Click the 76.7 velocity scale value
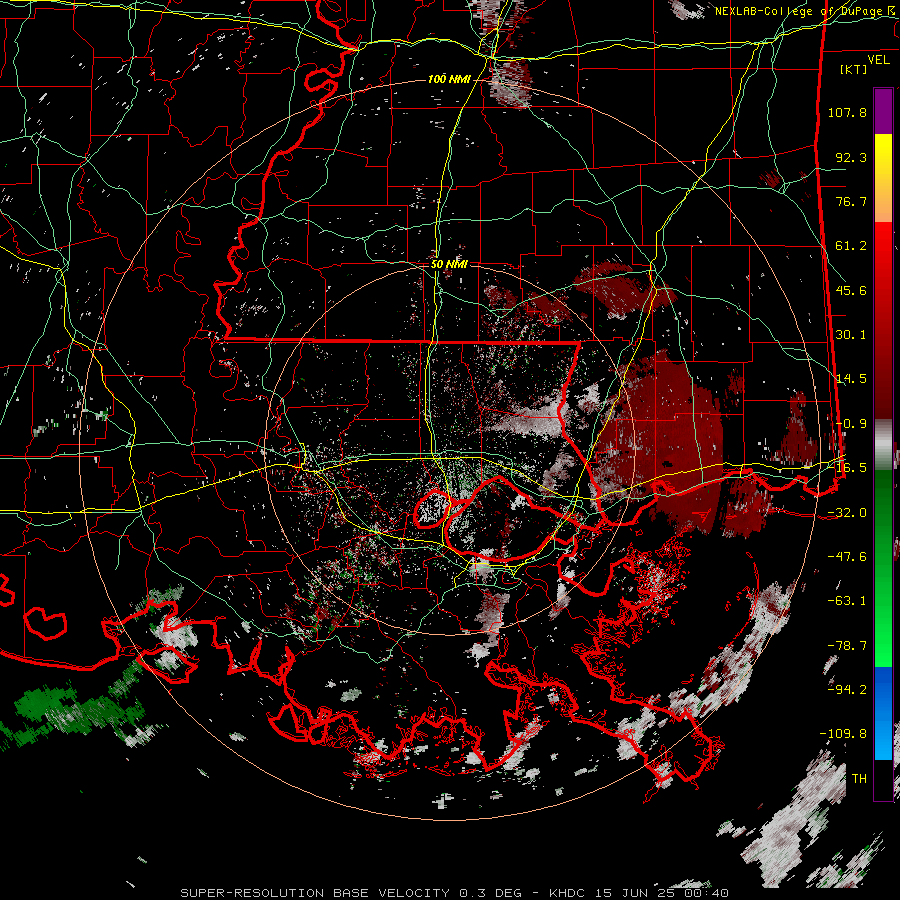 point(851,201)
